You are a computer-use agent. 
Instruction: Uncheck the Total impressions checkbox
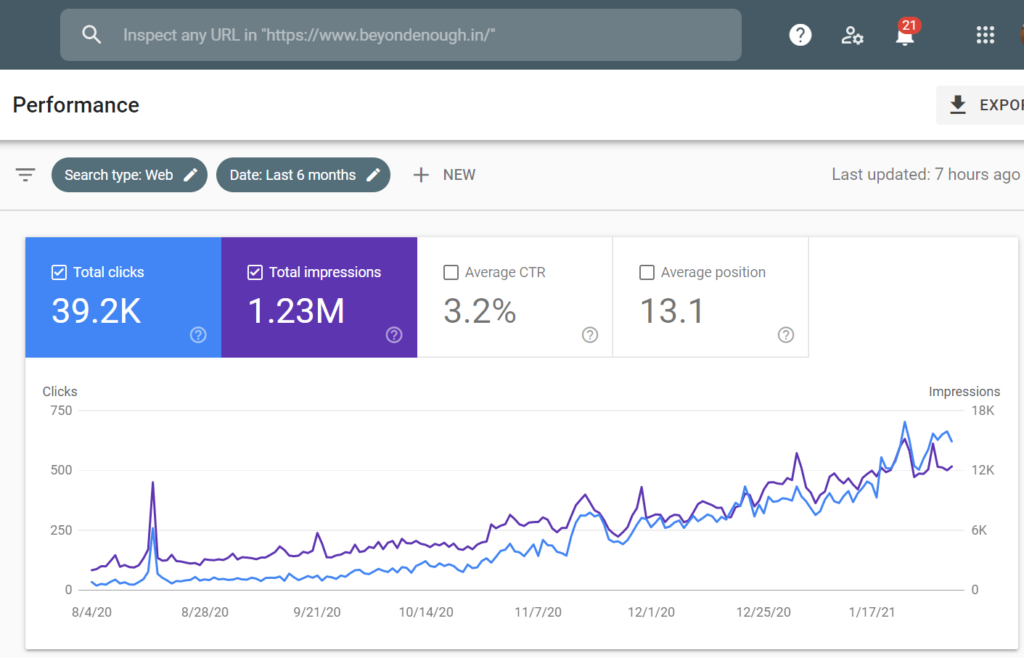click(255, 272)
